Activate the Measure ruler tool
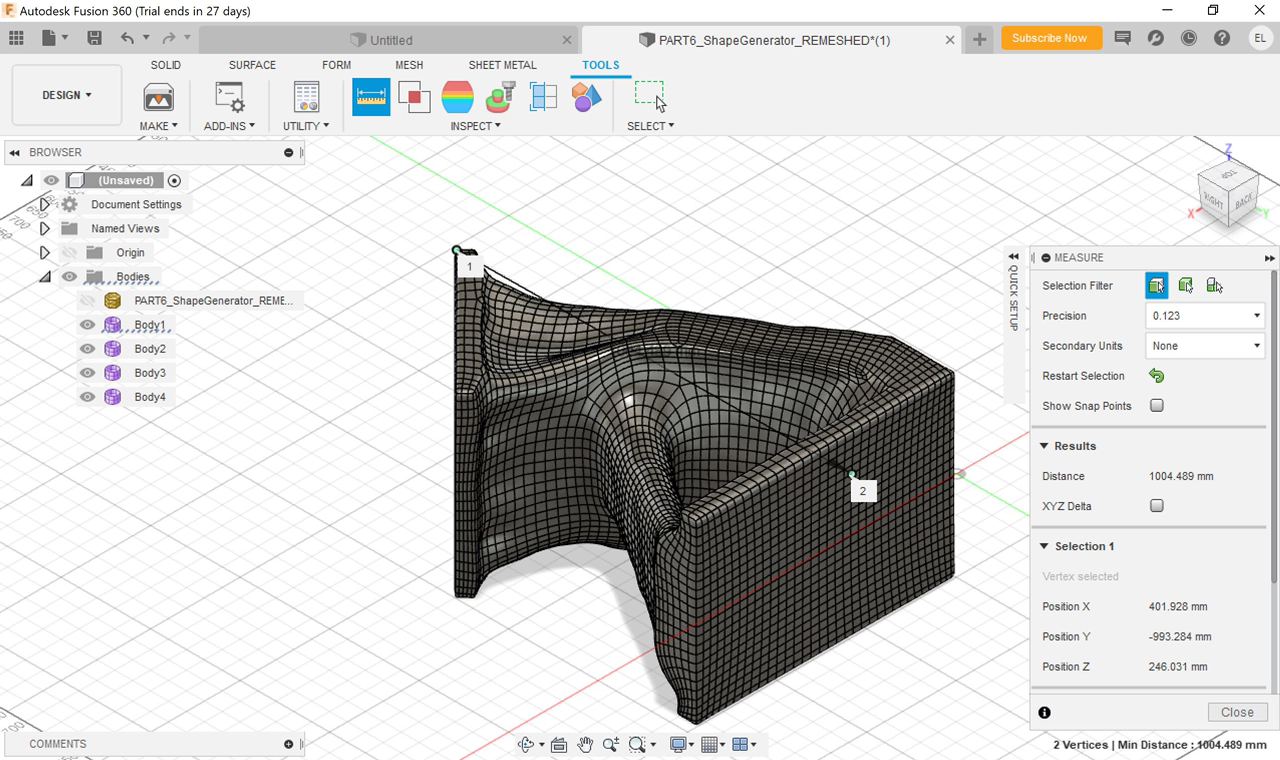1280x760 pixels. [371, 97]
